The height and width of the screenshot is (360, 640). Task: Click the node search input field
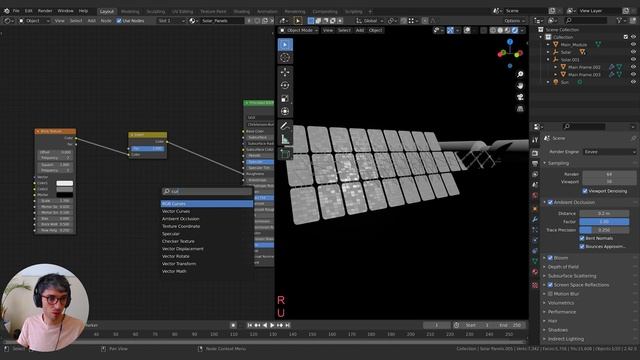pyautogui.click(x=207, y=191)
